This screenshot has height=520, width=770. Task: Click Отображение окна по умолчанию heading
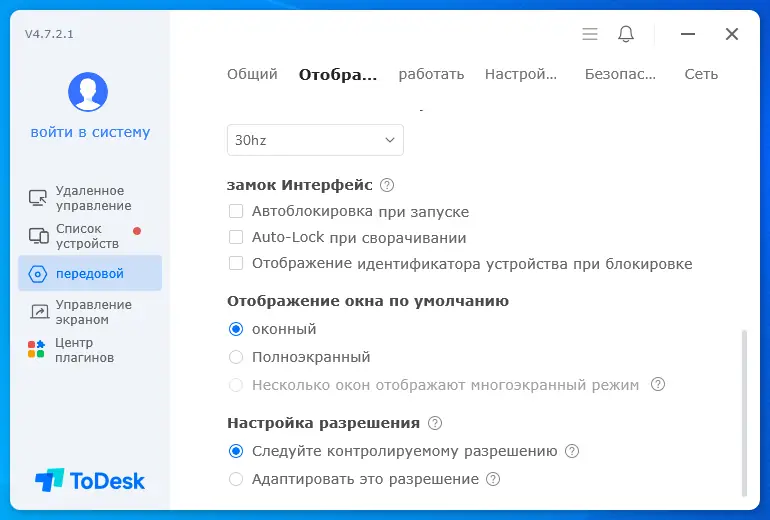[368, 301]
